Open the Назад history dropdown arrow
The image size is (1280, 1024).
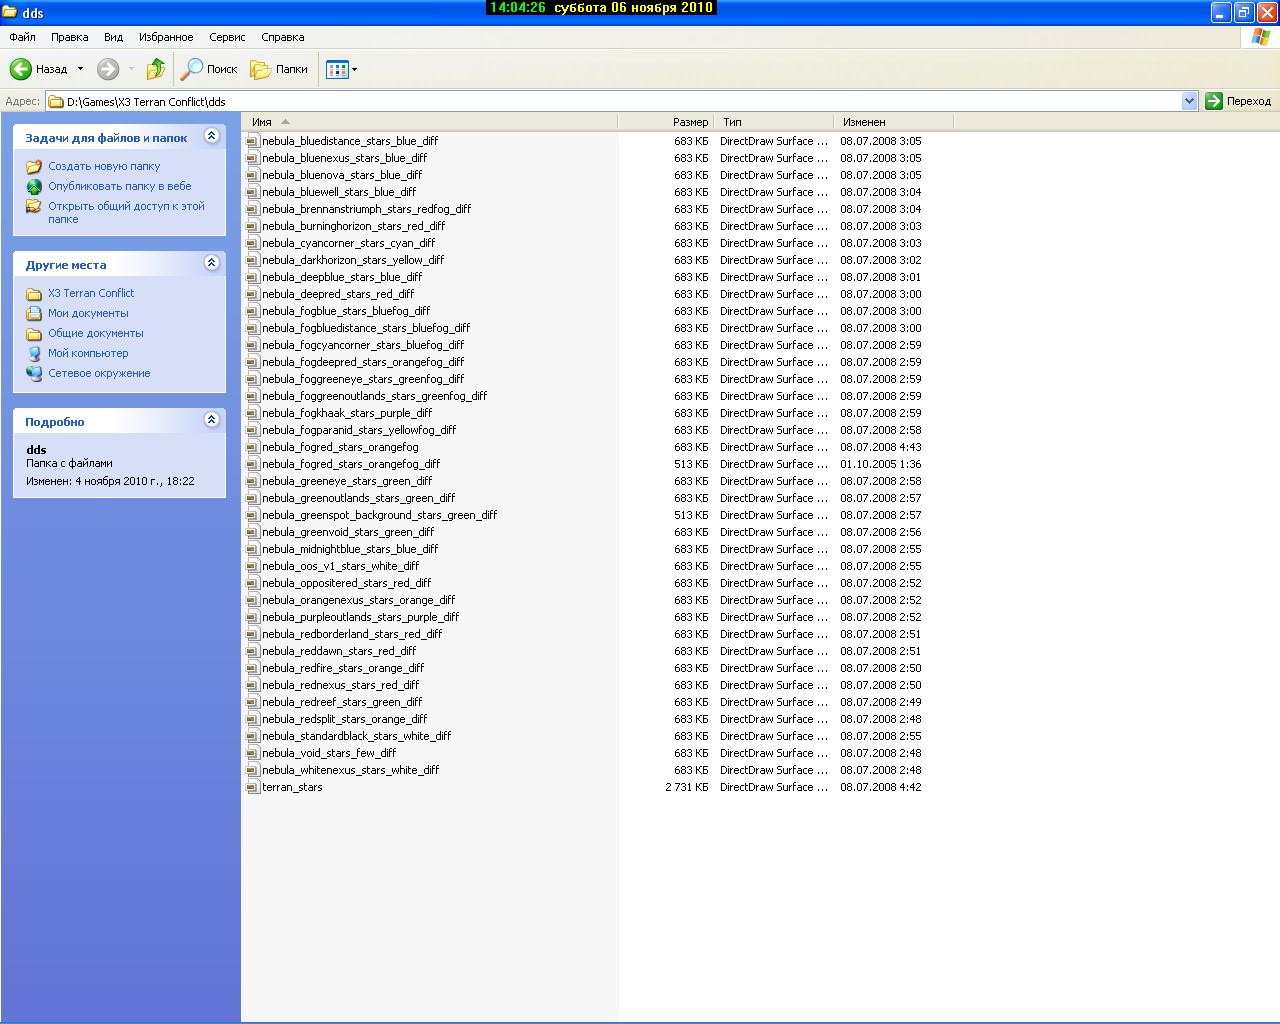click(x=80, y=69)
